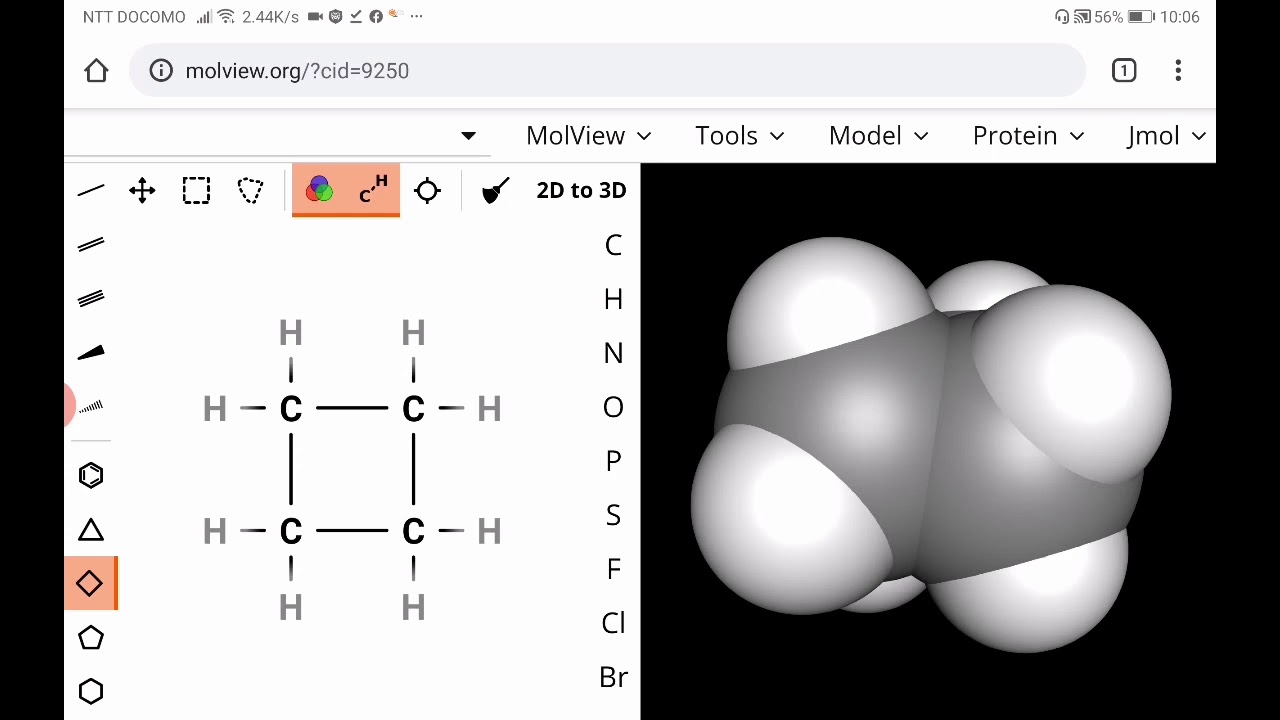The width and height of the screenshot is (1280, 720).
Task: Select the wedge bond tool
Action: [x=91, y=353]
